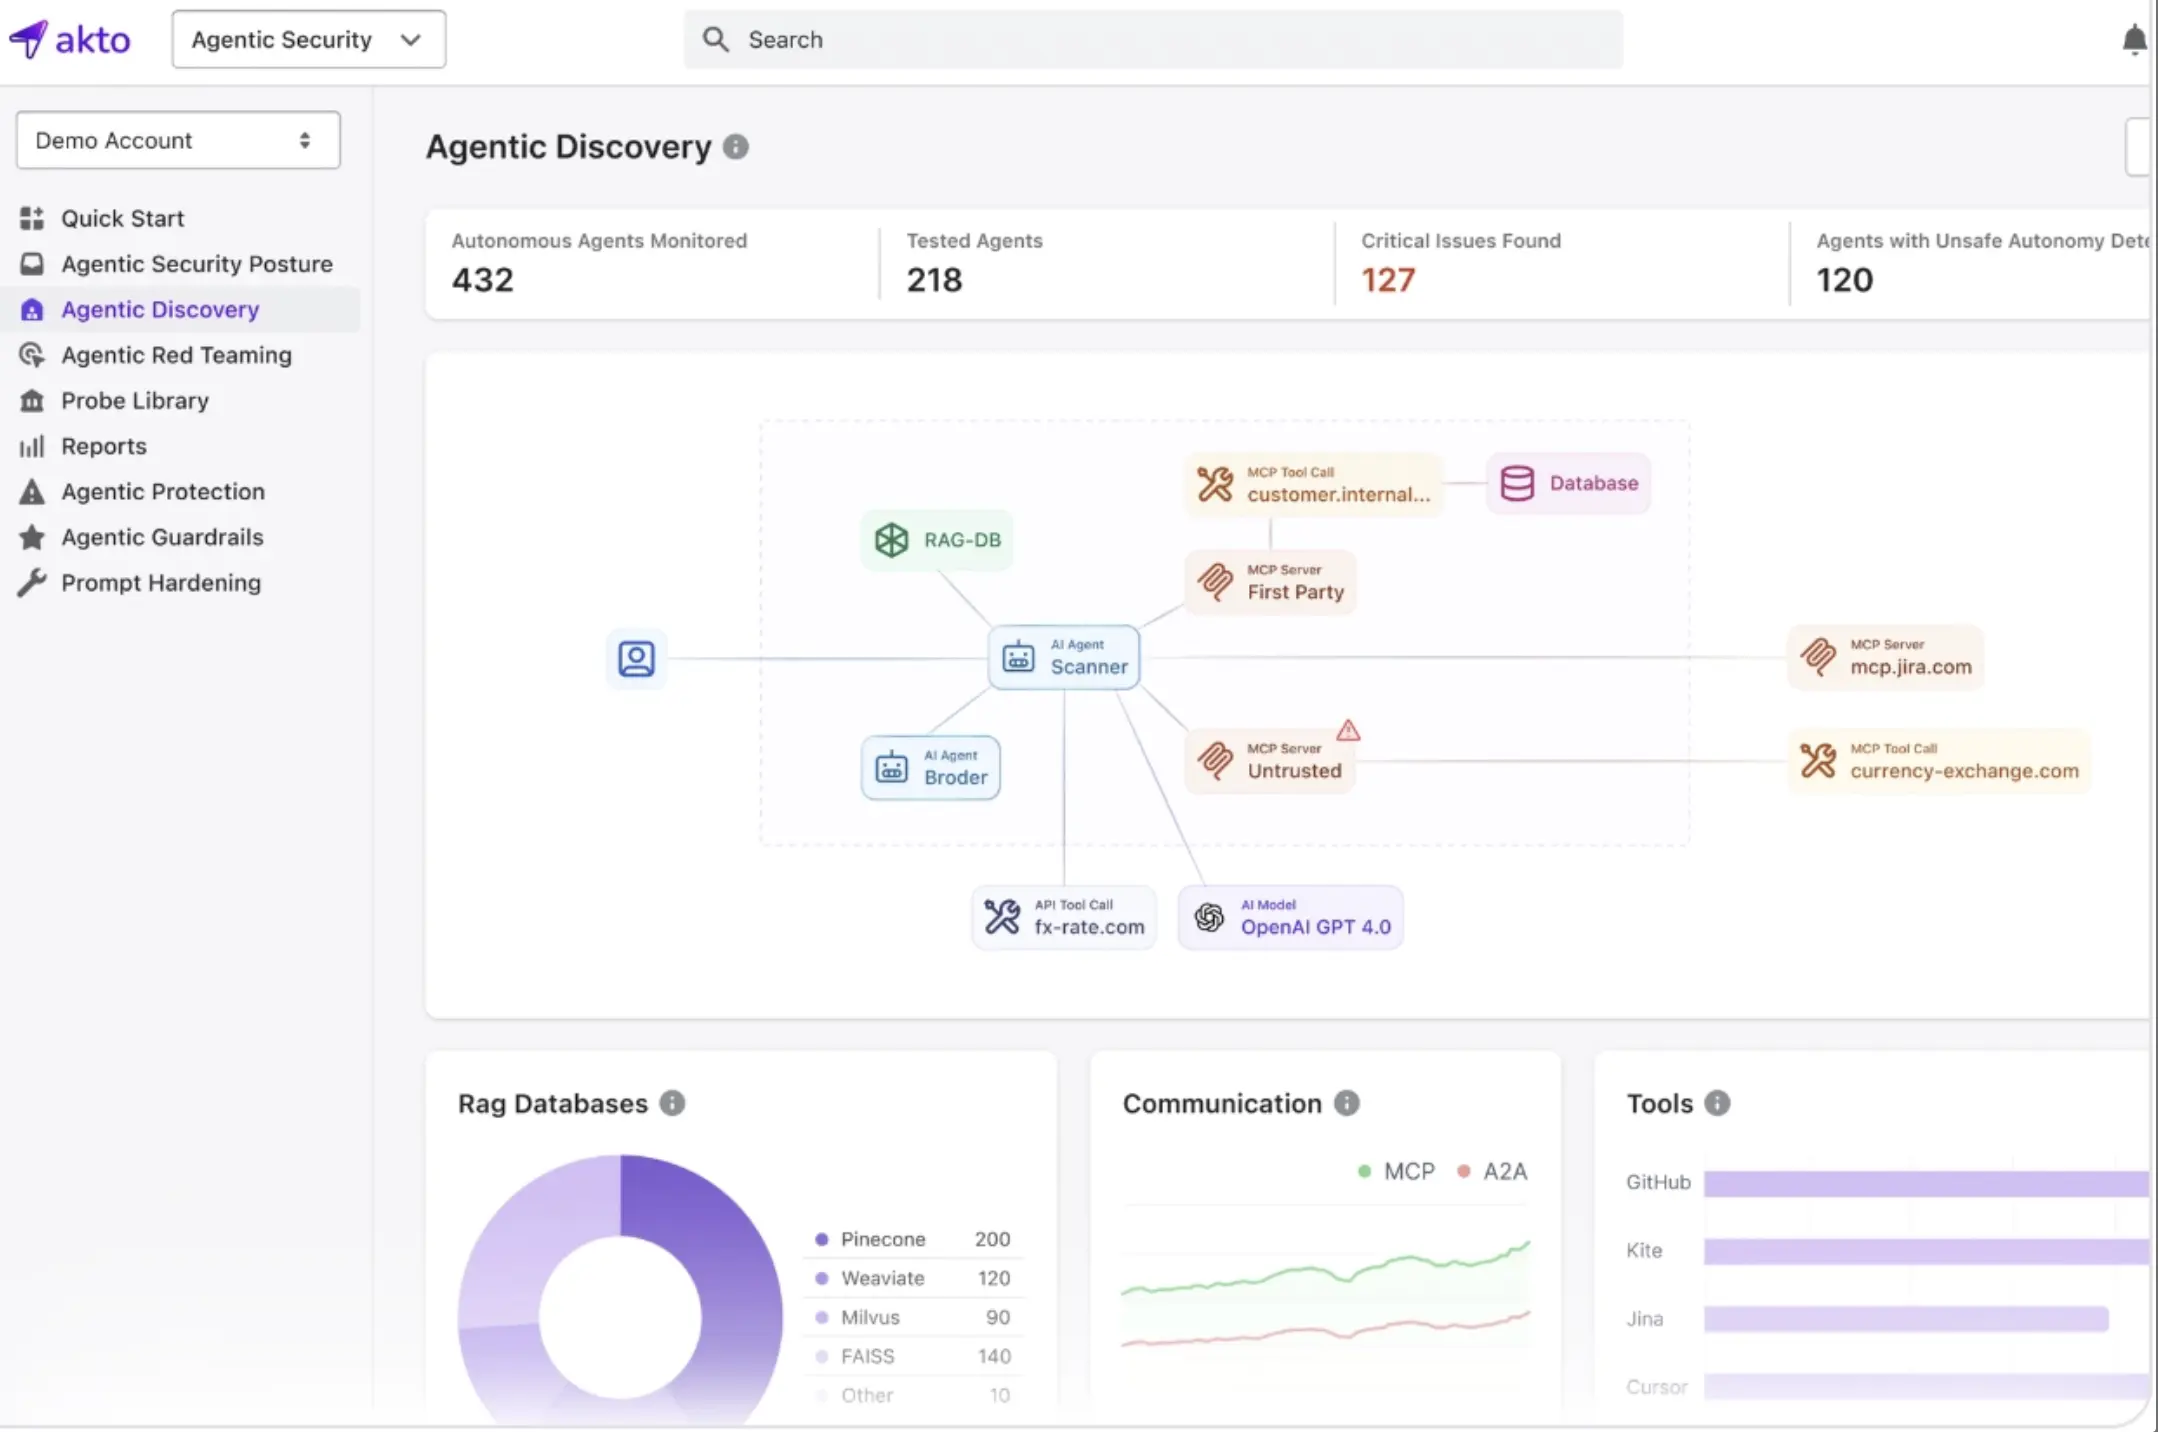
Task: Click info icon next to Rag Databases
Action: coord(673,1103)
